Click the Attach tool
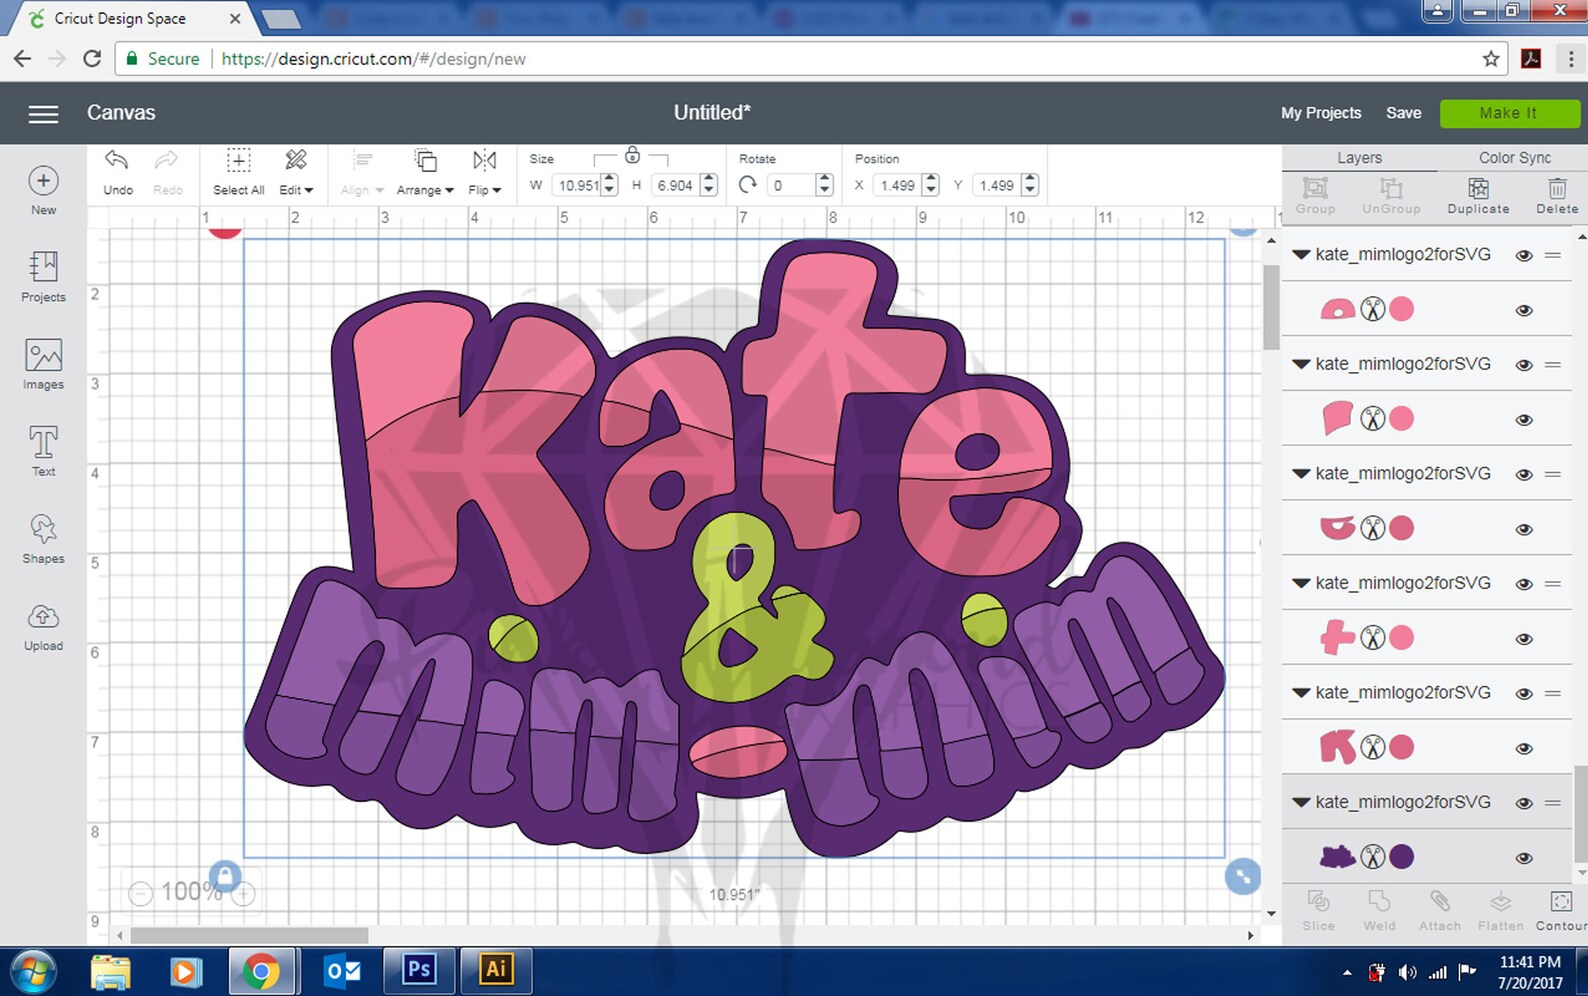This screenshot has width=1588, height=996. [x=1439, y=911]
